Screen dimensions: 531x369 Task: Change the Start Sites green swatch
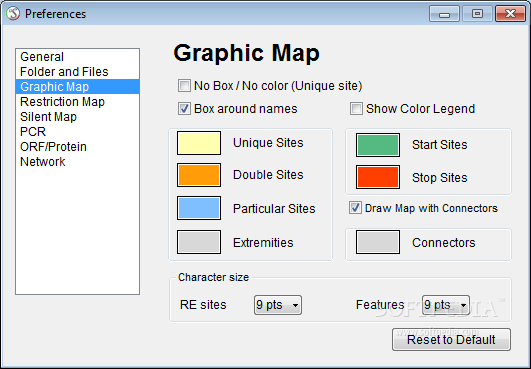point(378,145)
